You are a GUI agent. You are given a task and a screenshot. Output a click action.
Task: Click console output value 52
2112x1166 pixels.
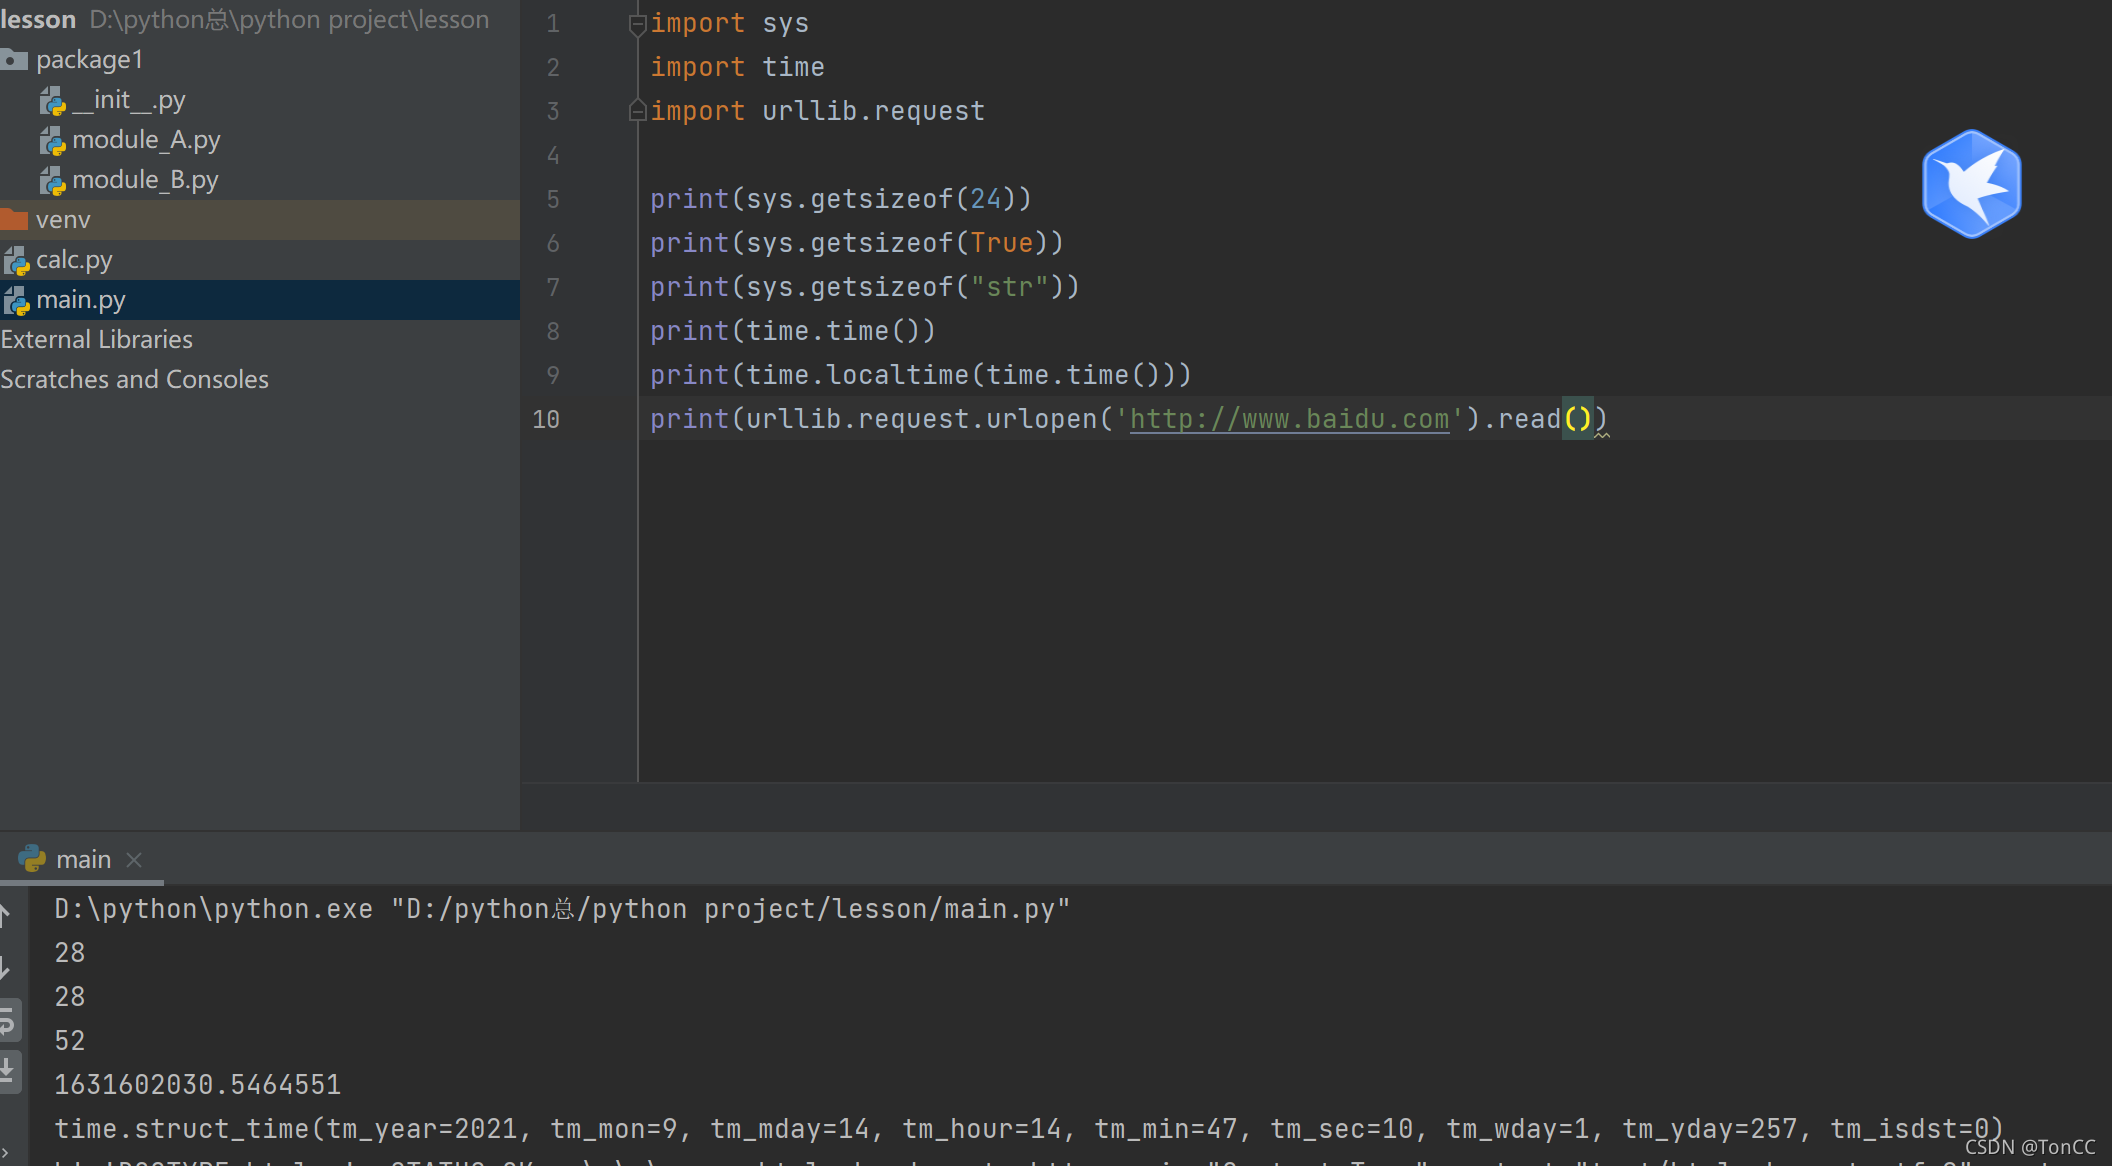coord(70,1041)
